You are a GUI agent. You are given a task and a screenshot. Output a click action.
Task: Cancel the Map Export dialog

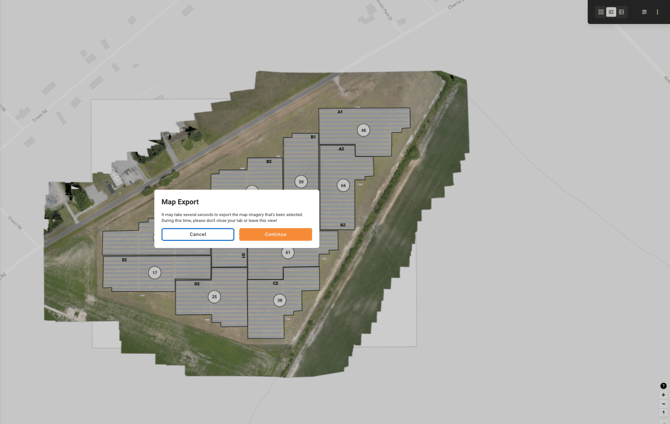[198, 234]
